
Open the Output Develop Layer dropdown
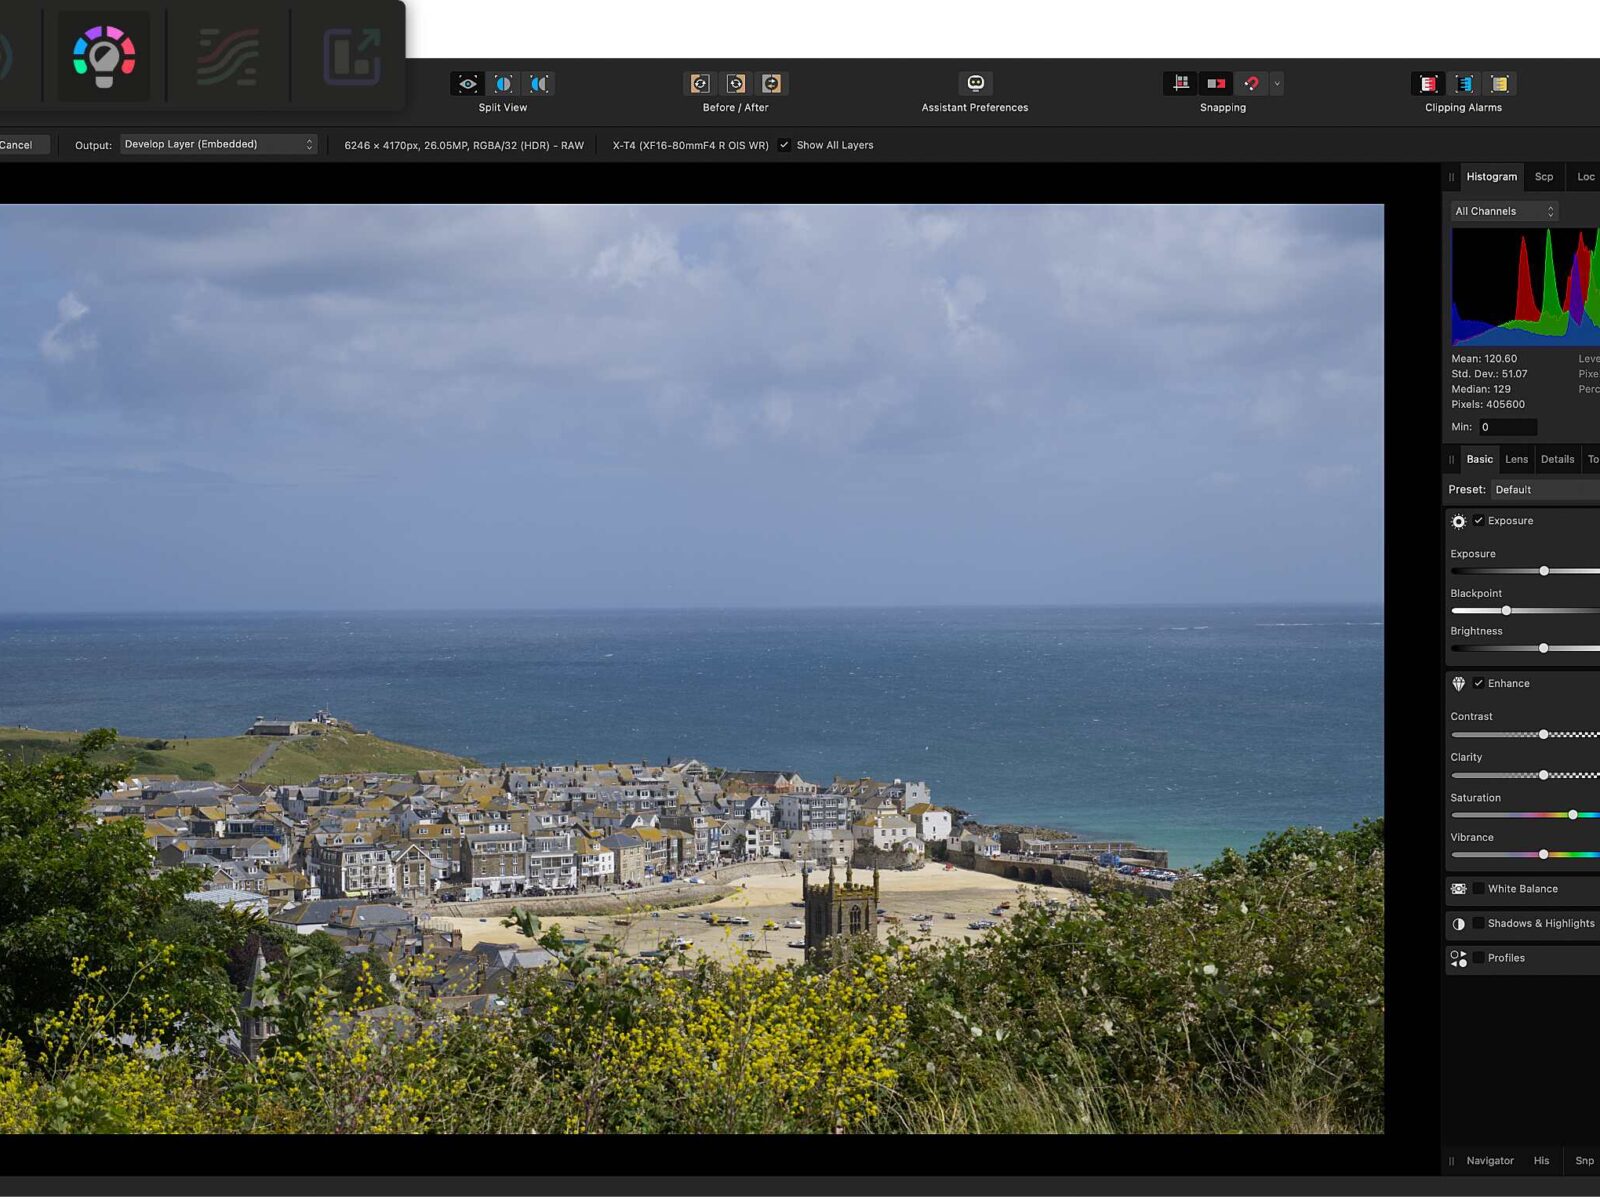(x=218, y=145)
